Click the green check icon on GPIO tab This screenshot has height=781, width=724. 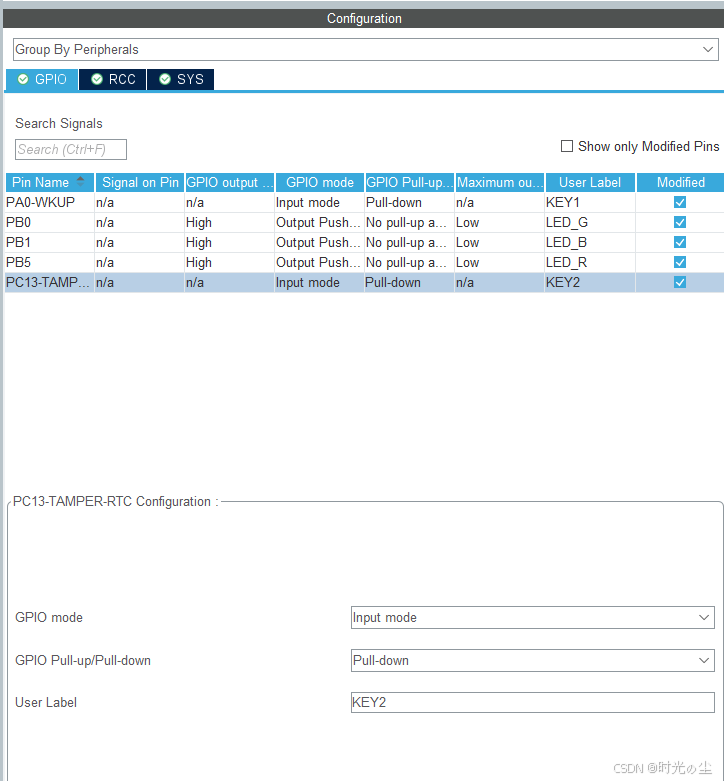click(x=23, y=79)
